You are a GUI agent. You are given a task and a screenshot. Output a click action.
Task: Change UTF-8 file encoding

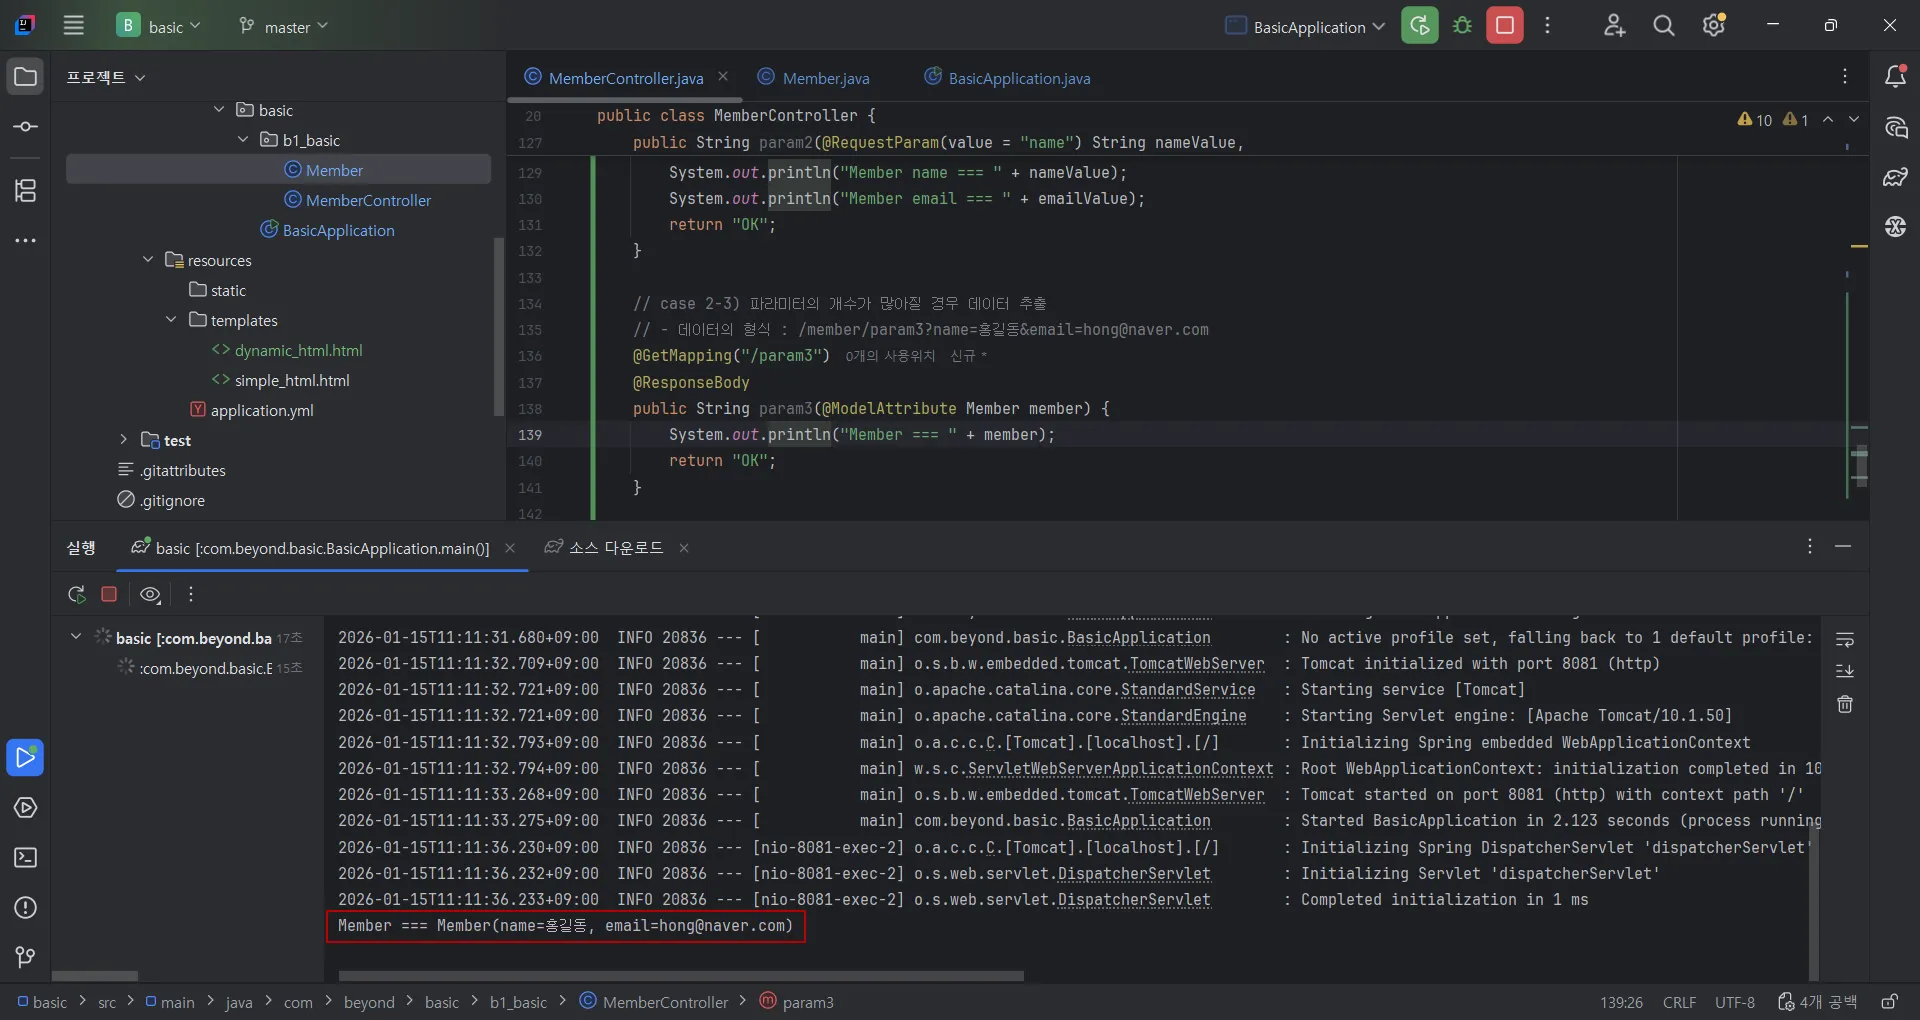pos(1735,1002)
